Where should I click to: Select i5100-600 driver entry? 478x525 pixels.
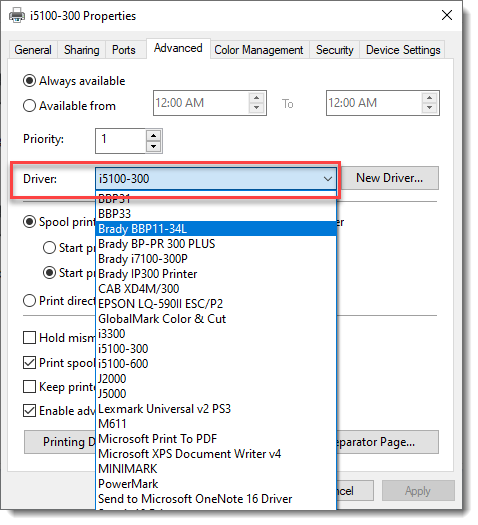pyautogui.click(x=216, y=364)
